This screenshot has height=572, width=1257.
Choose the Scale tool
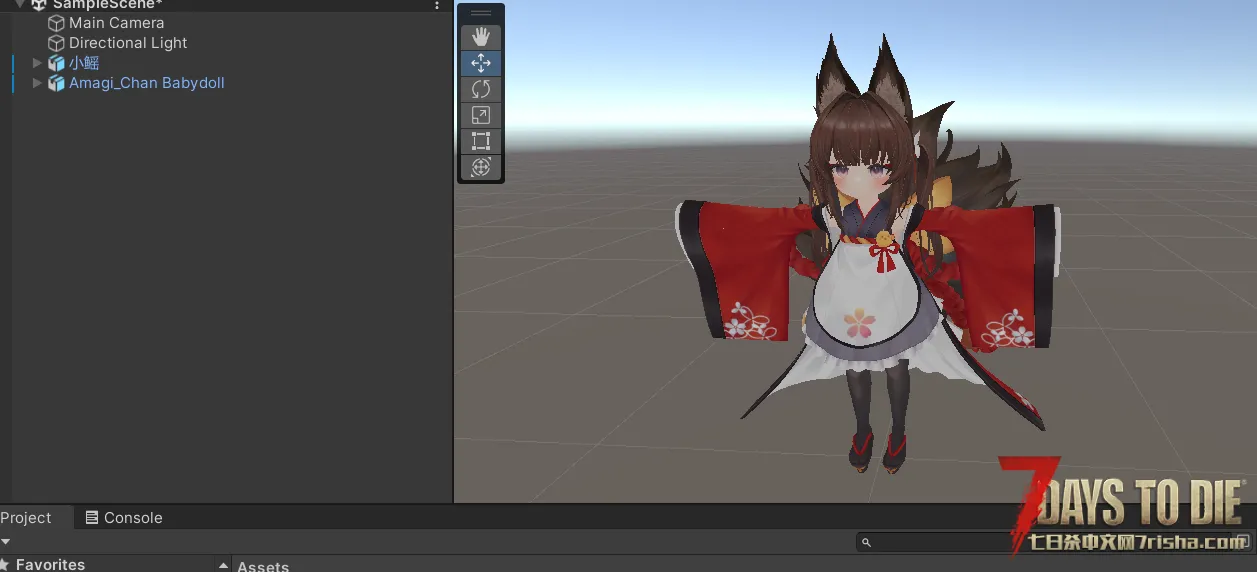[481, 115]
